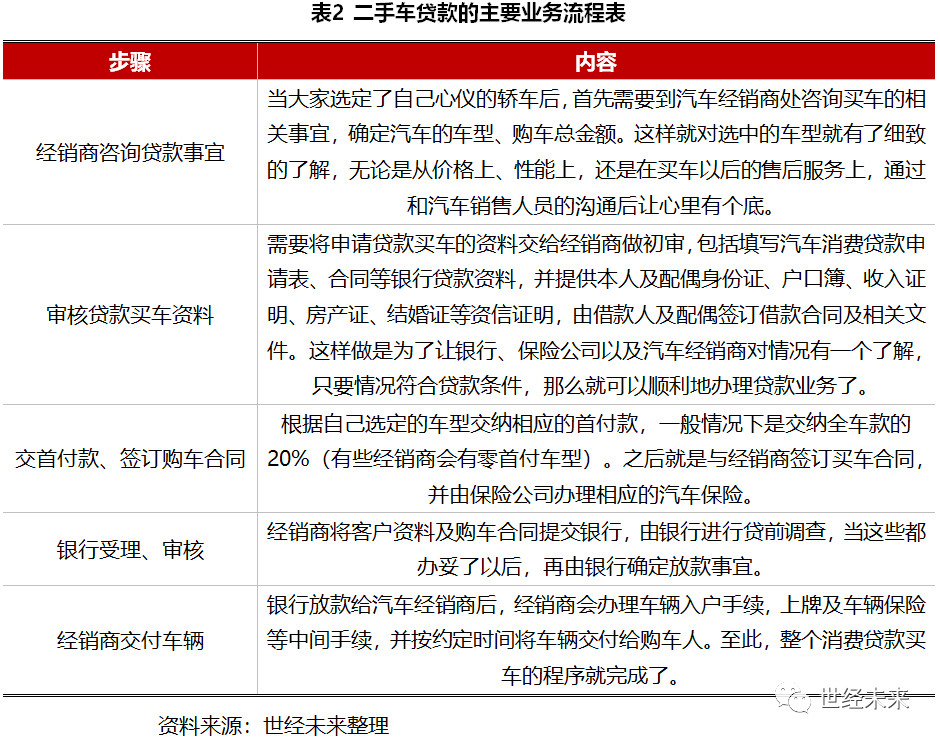This screenshot has width=940, height=740.
Task: Click the paragraph starting 银行放款给汽车经销商后
Action: tap(596, 640)
